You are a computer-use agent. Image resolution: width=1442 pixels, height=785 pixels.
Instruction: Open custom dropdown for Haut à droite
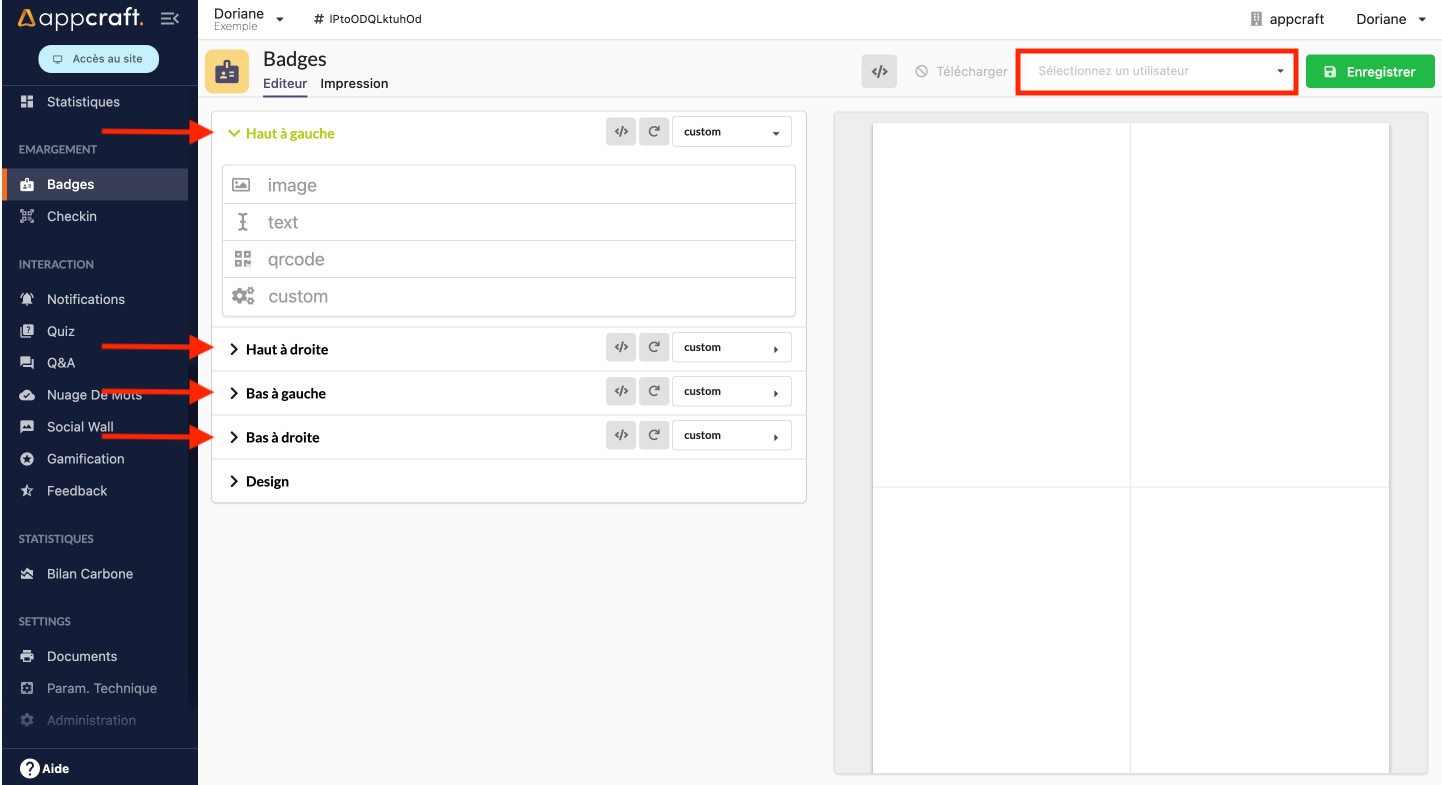pos(732,347)
